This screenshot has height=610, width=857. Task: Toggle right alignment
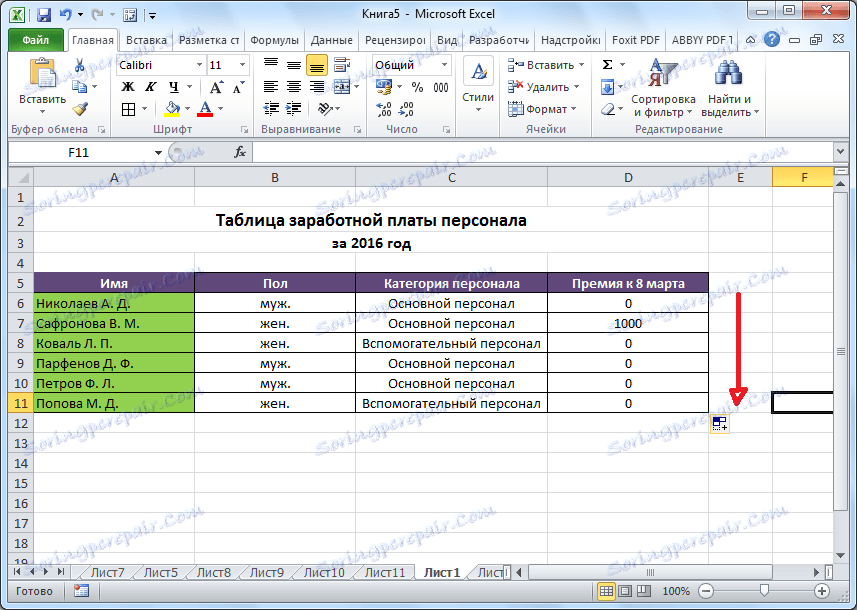(318, 86)
